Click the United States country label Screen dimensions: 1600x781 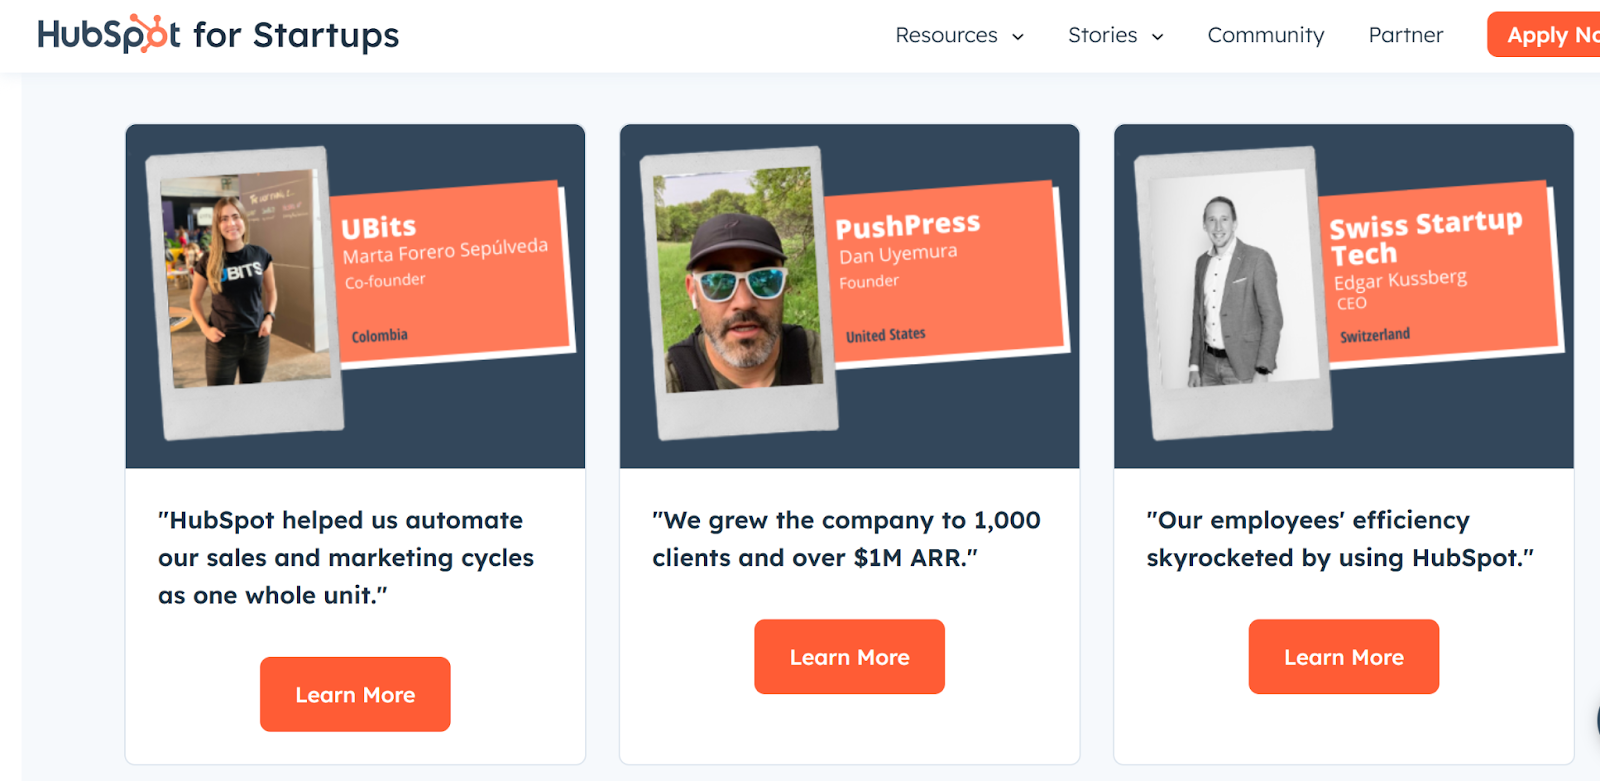point(885,335)
